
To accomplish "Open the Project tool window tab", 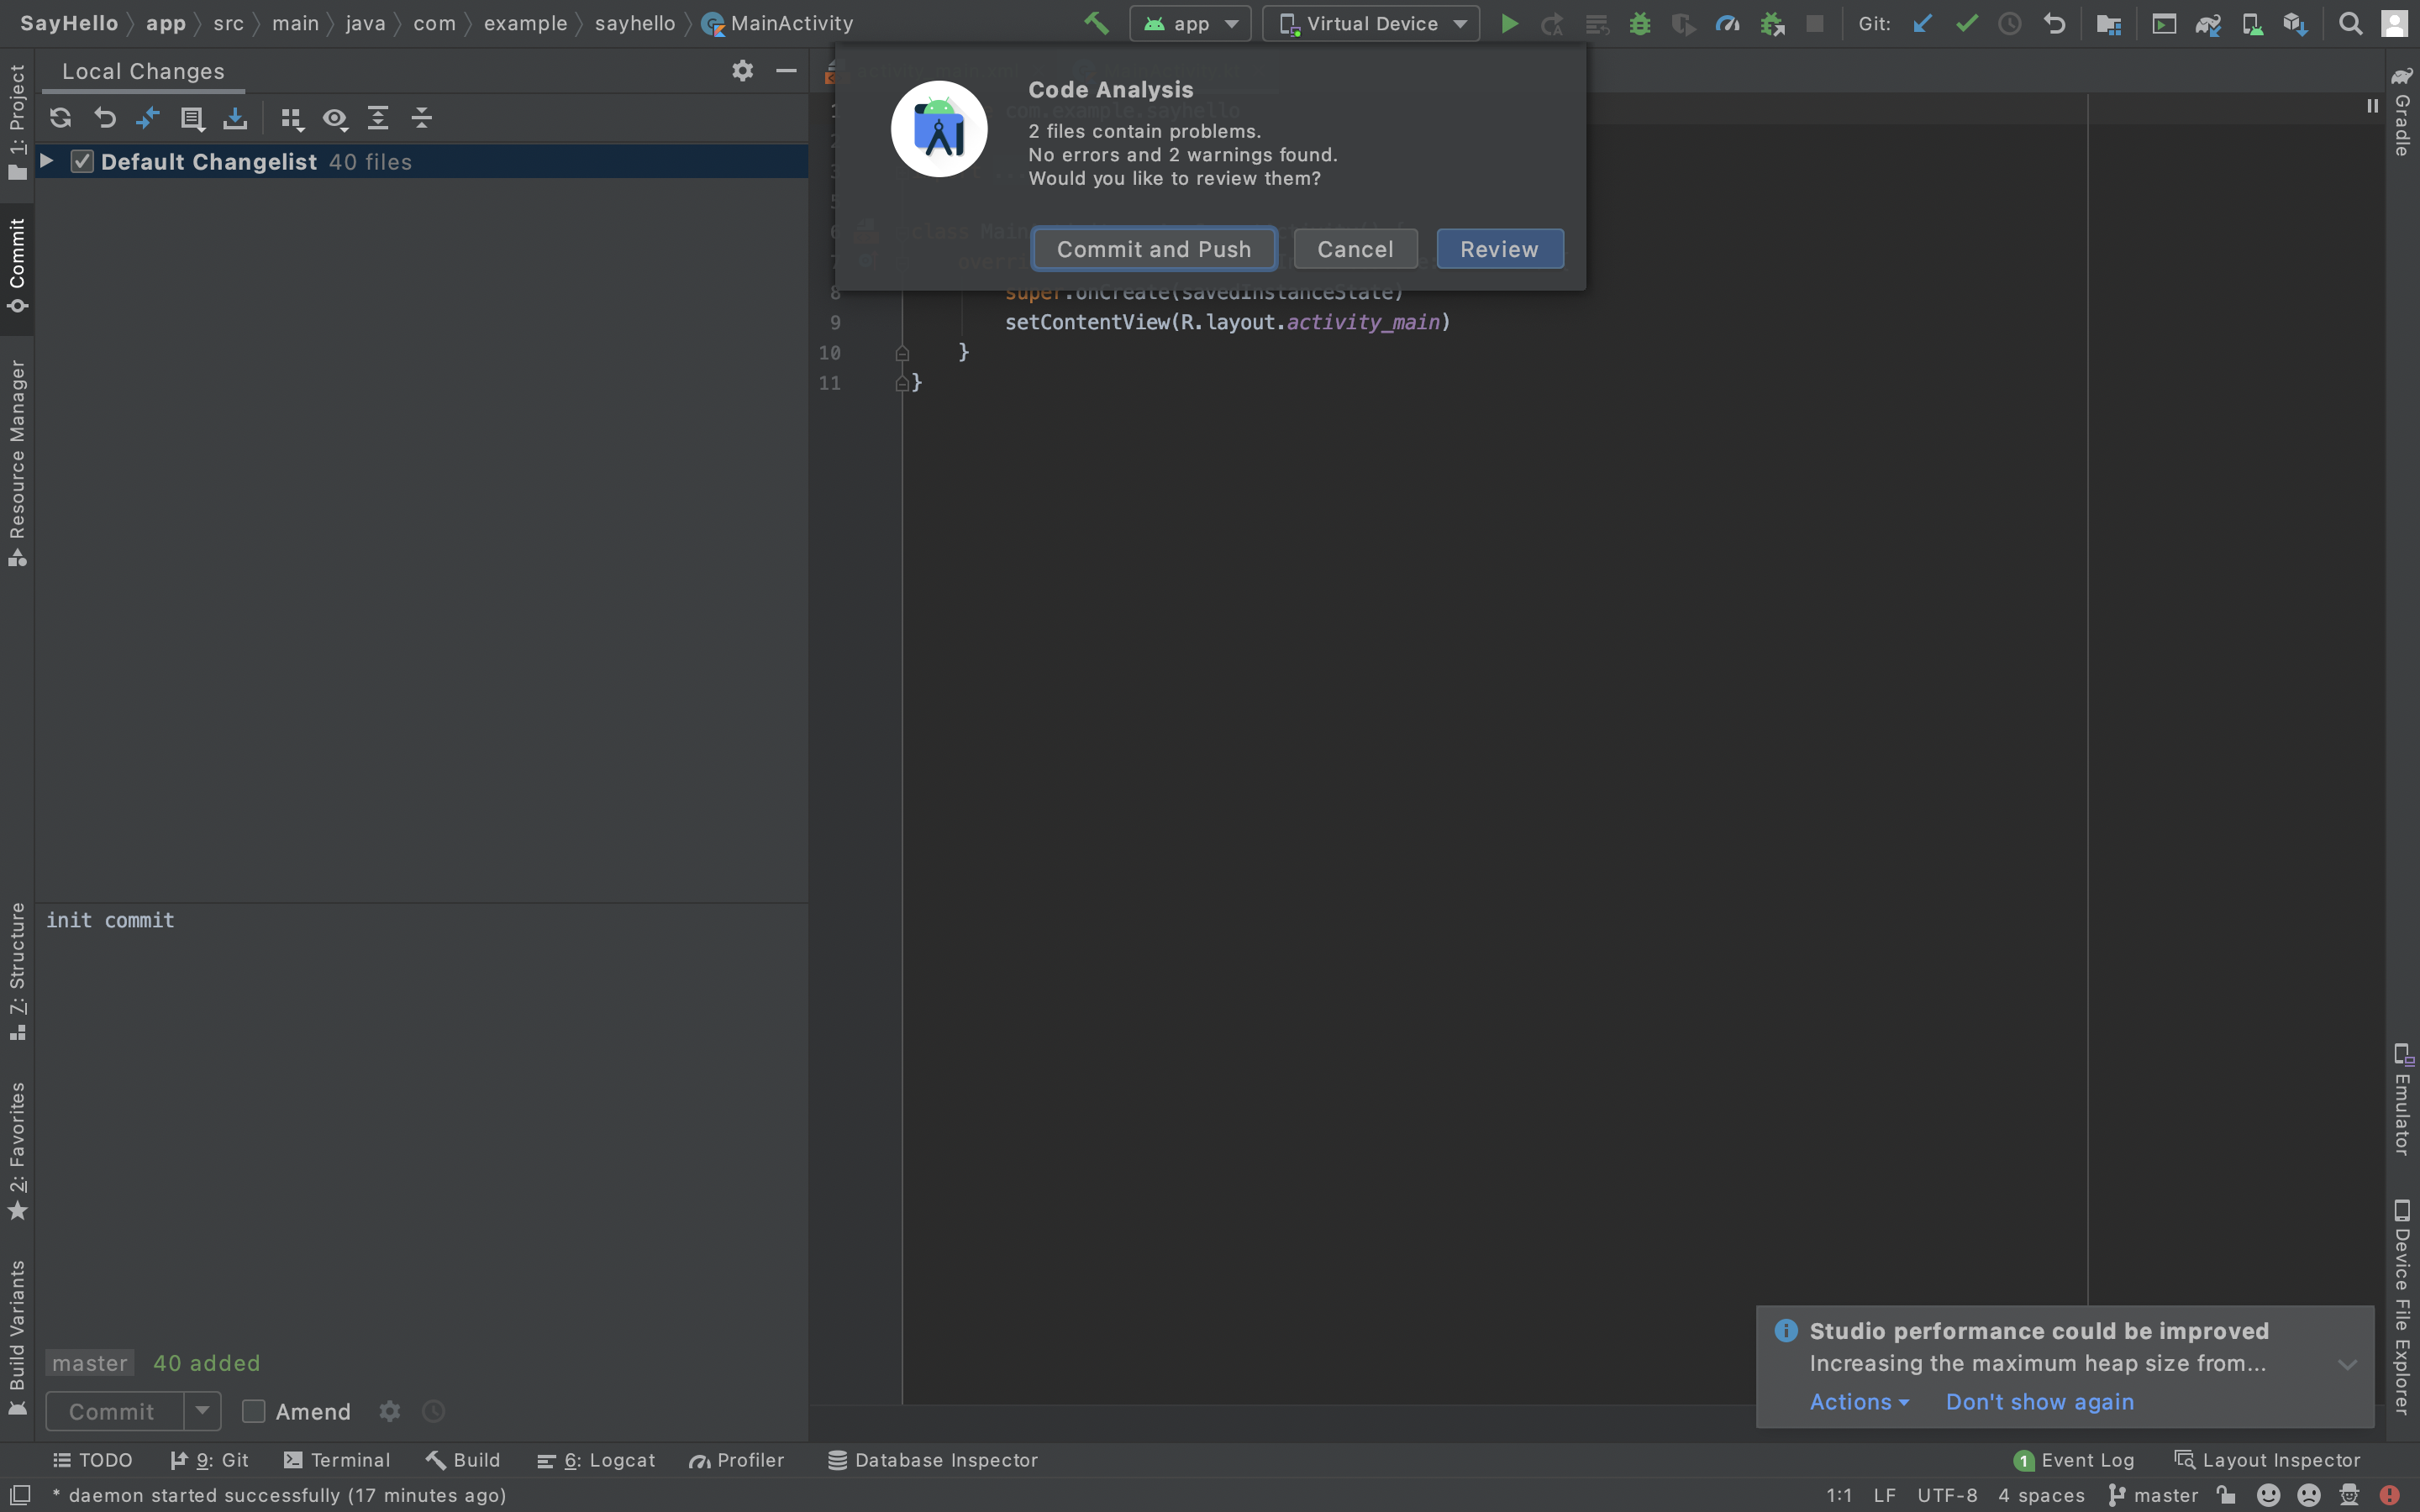I will click(17, 122).
